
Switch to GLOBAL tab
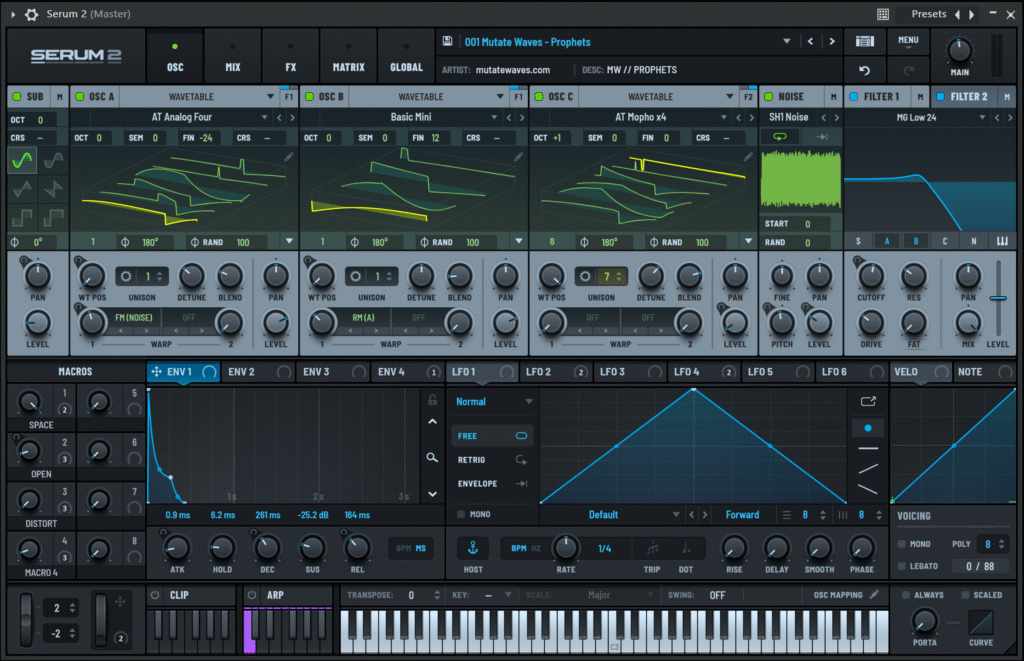click(406, 57)
